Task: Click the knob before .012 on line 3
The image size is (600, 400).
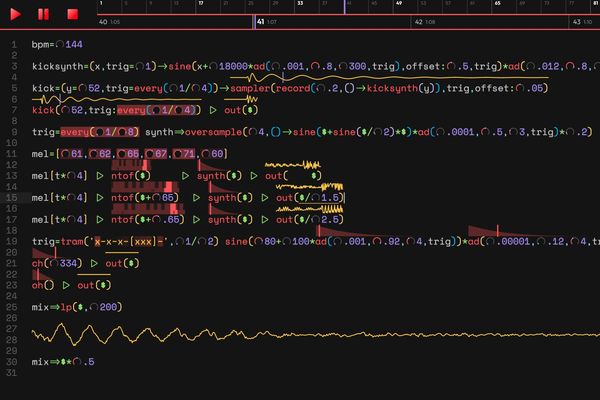Action: (x=531, y=66)
